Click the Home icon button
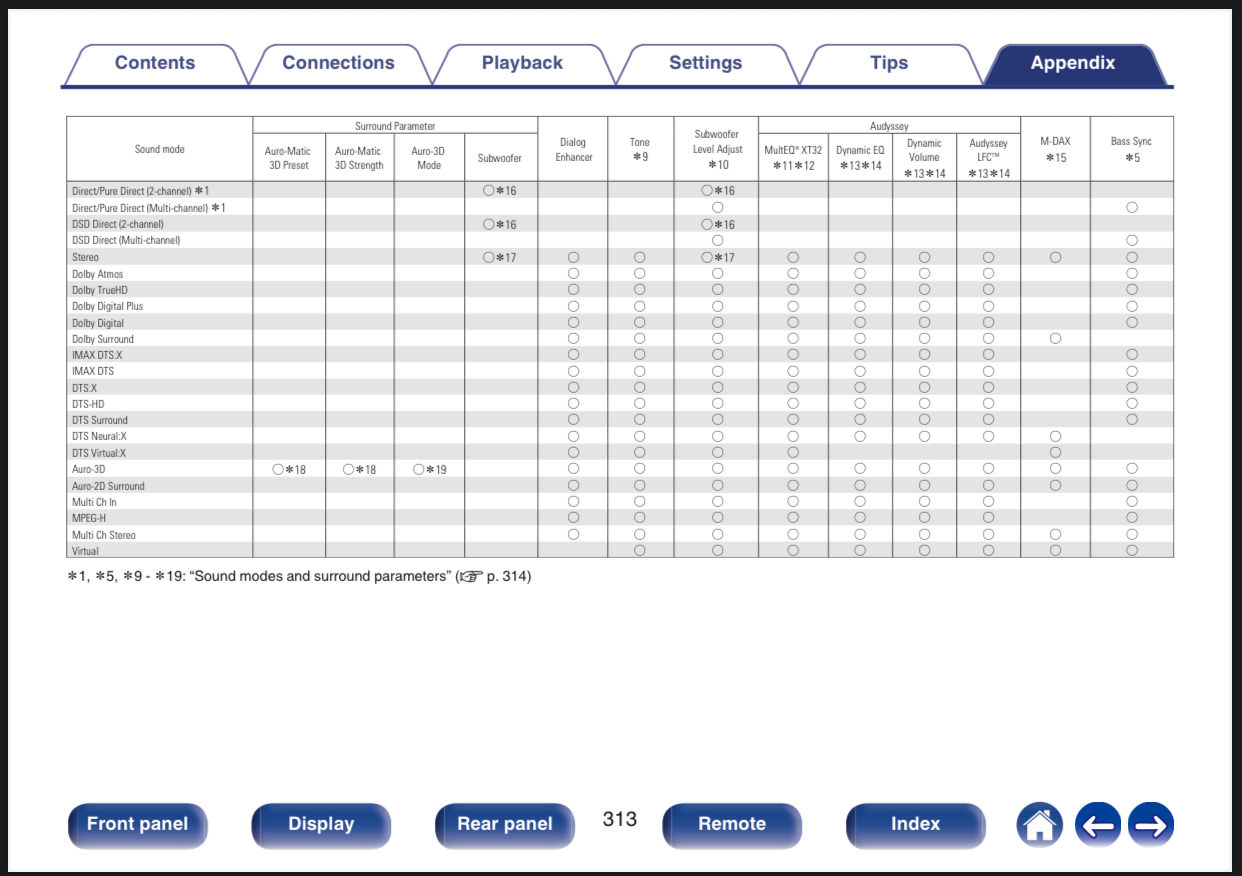1242x876 pixels. coord(1040,825)
